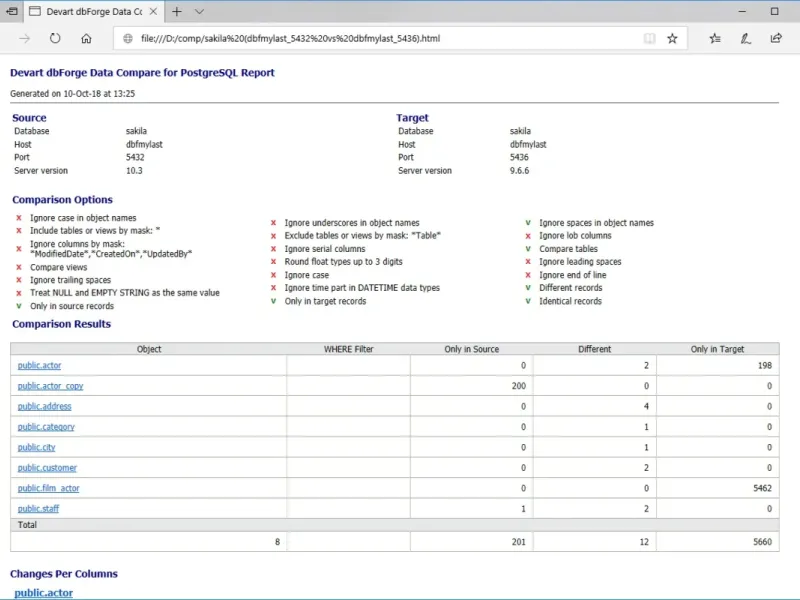Screen dimensions: 800x600
Task: Click the Add notes pen icon
Action: [745, 38]
